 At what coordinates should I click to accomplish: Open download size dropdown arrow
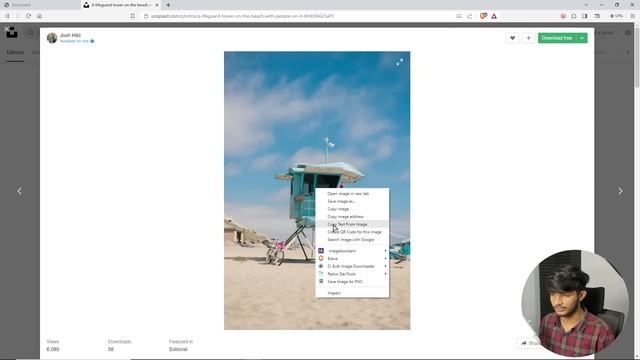582,38
